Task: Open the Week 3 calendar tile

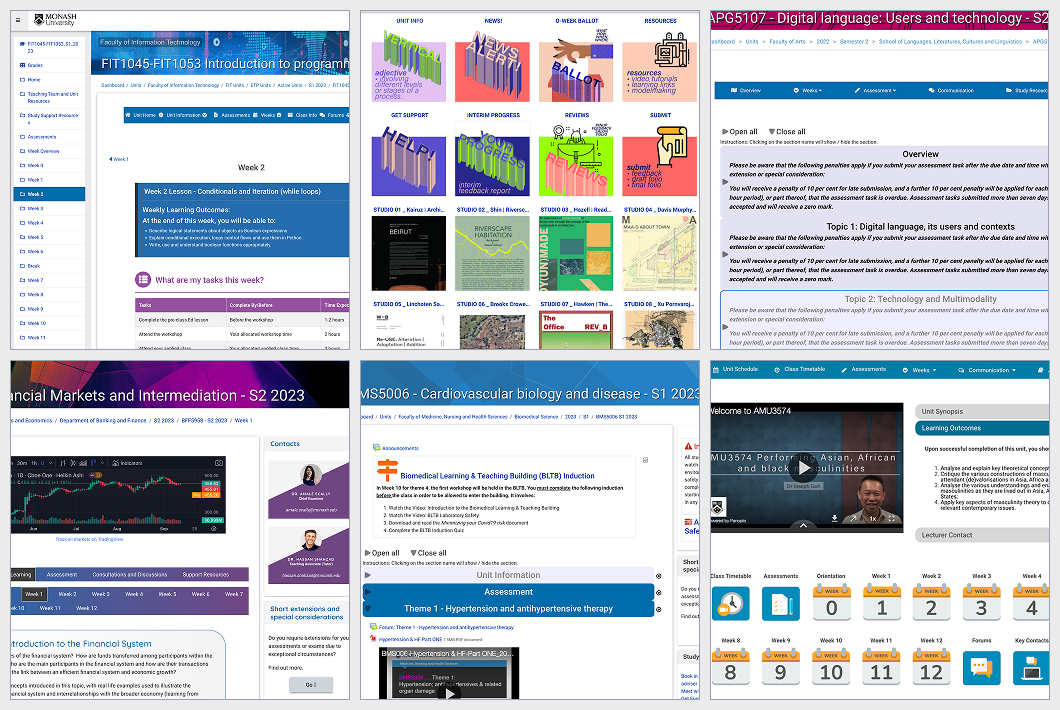Action: coord(982,602)
